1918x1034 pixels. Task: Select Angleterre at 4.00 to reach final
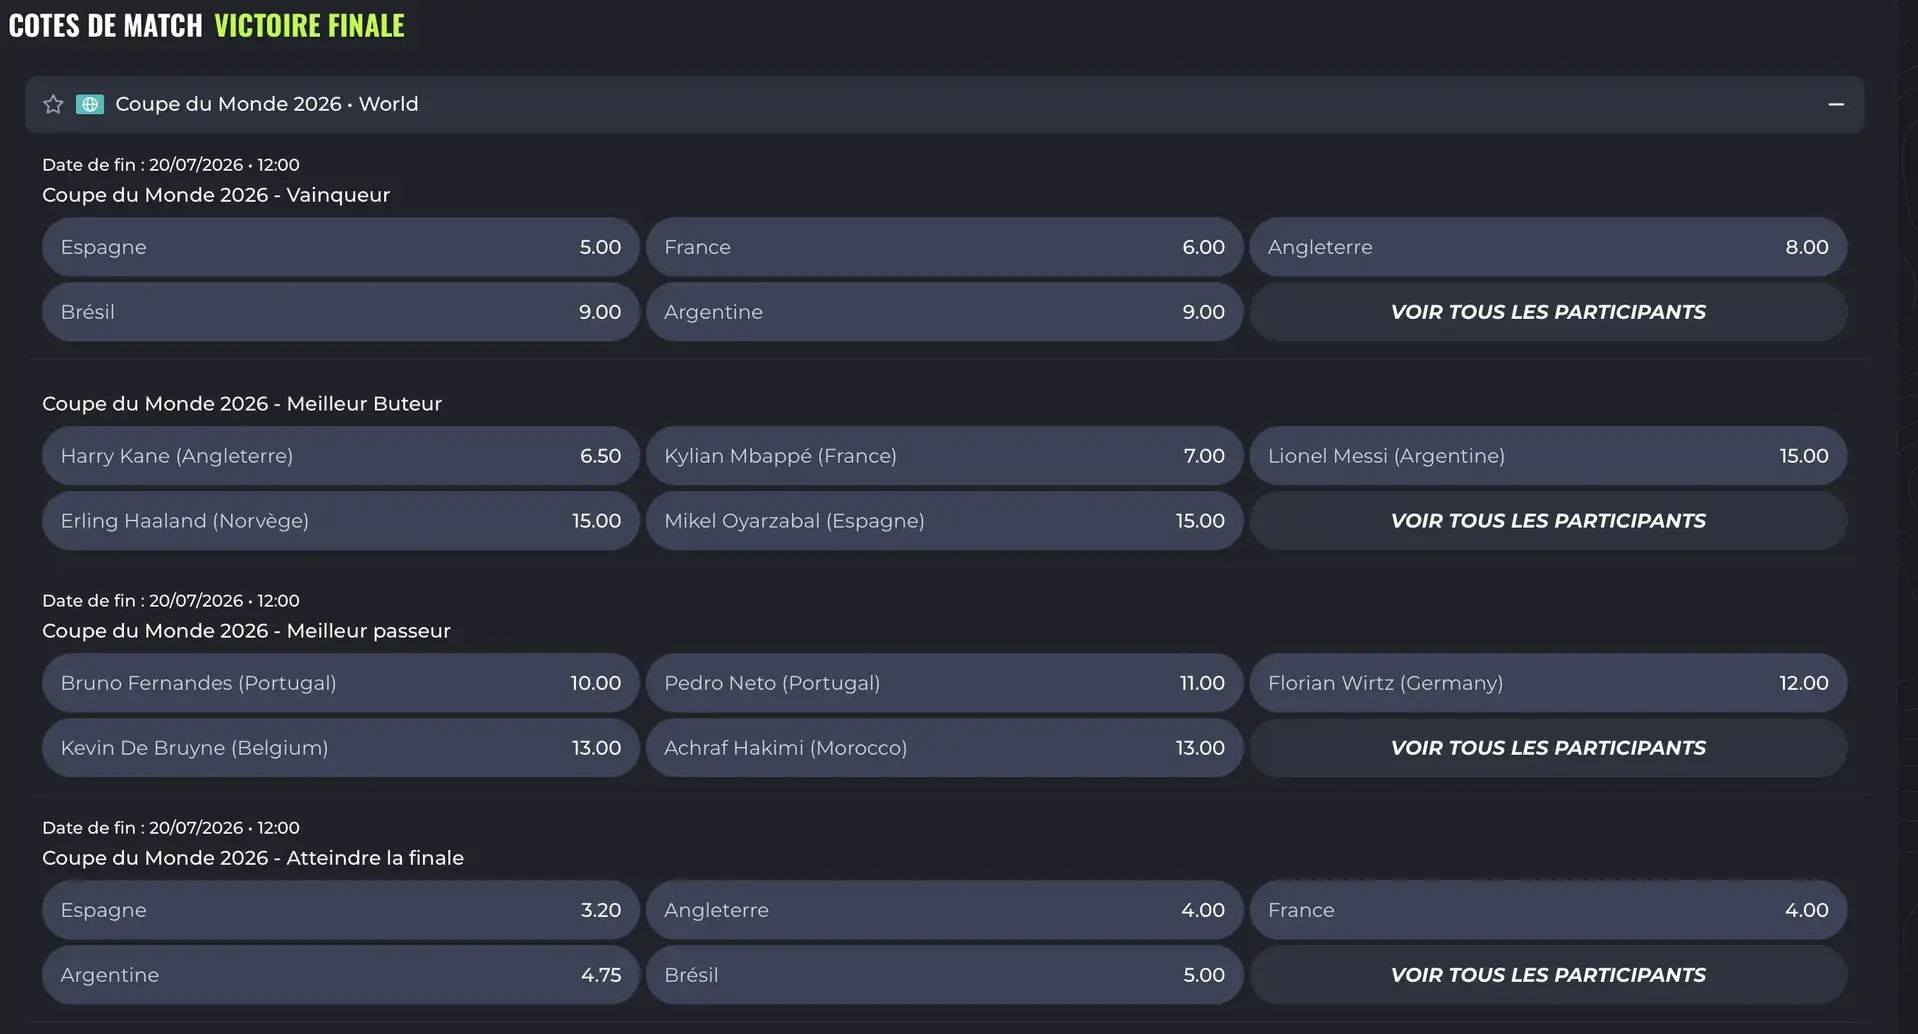coord(944,910)
